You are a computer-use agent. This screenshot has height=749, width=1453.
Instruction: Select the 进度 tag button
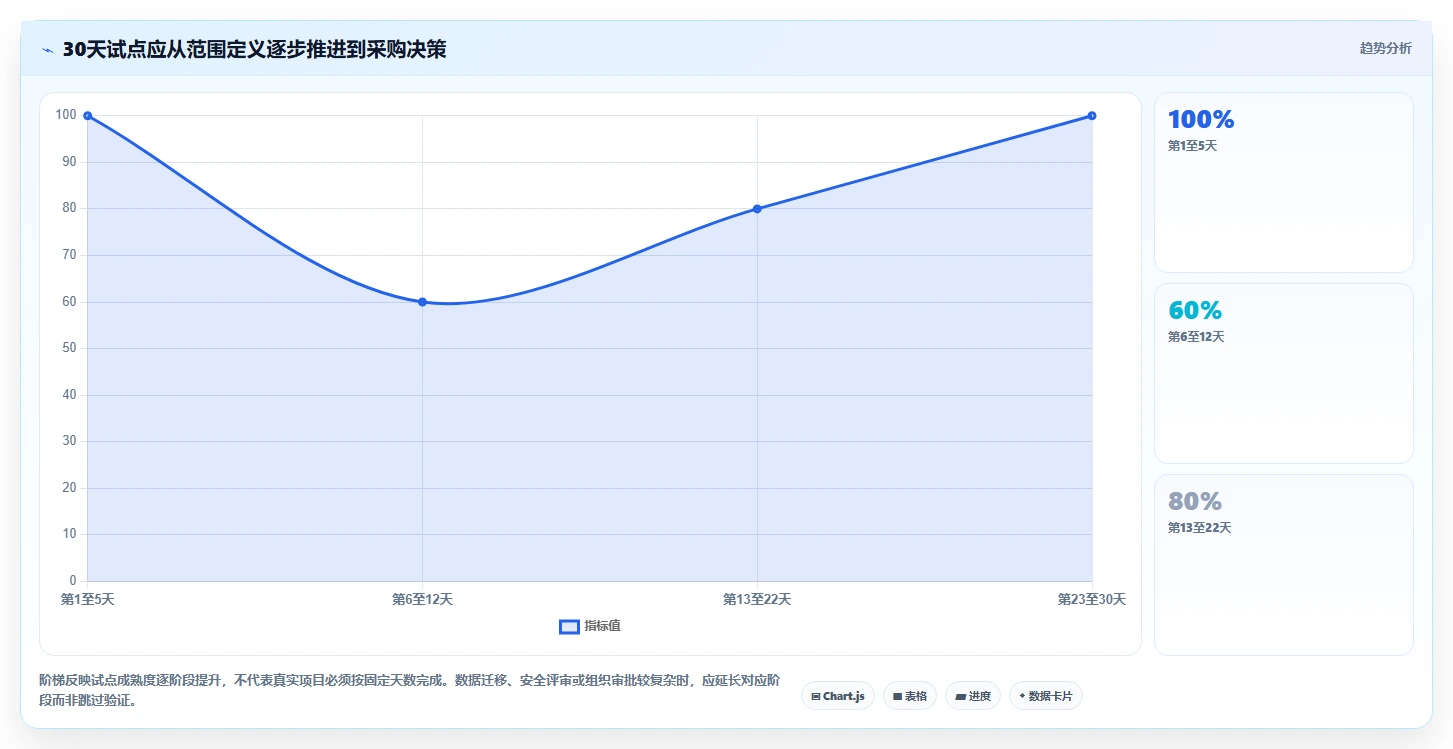pyautogui.click(x=973, y=696)
